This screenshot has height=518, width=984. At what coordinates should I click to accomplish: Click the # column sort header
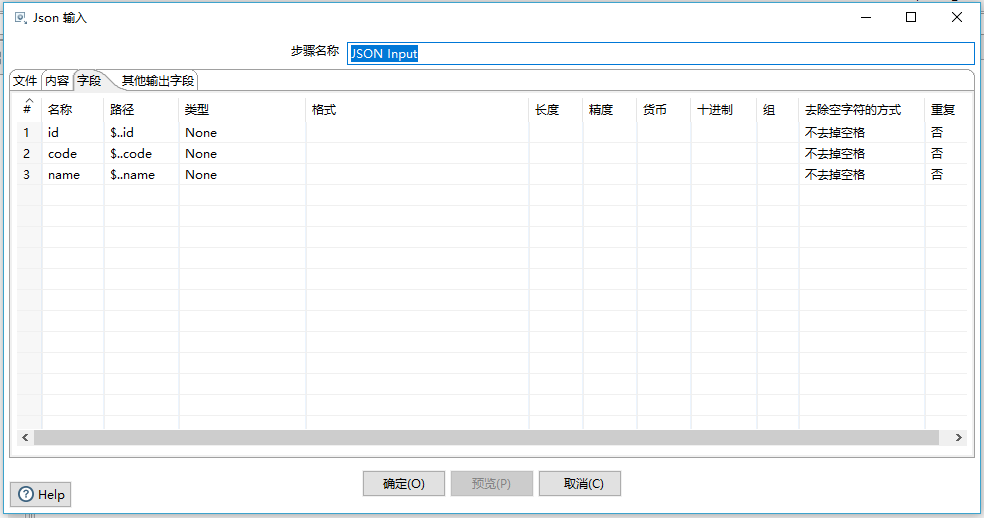(29, 108)
